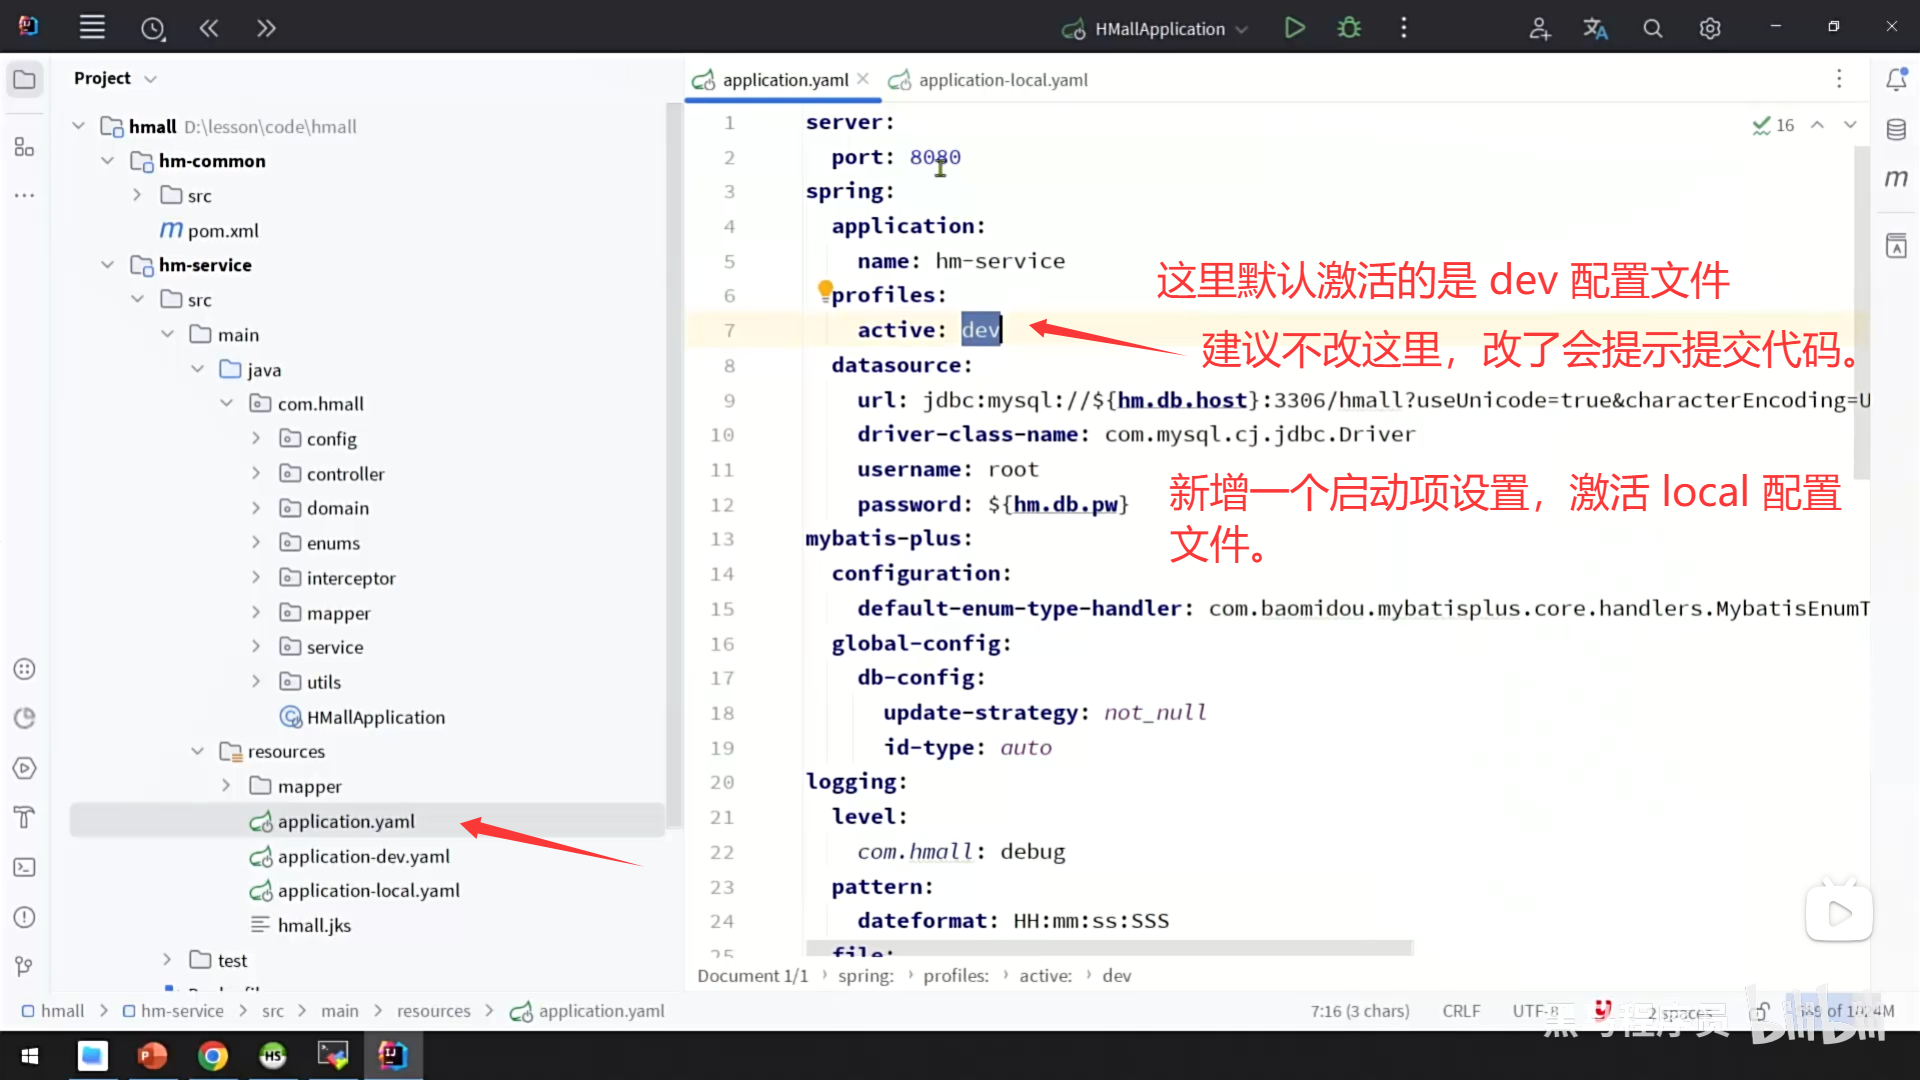1920x1080 pixels.
Task: Toggle the Project panel folder button
Action: pos(24,79)
